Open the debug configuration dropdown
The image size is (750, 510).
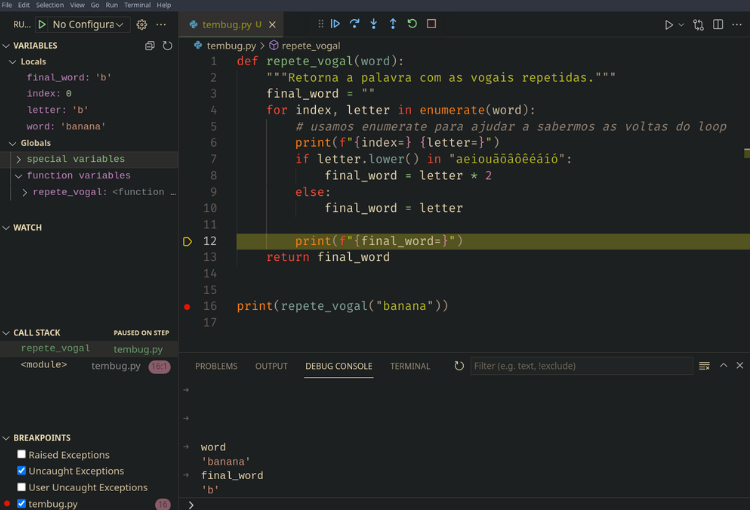[89, 24]
